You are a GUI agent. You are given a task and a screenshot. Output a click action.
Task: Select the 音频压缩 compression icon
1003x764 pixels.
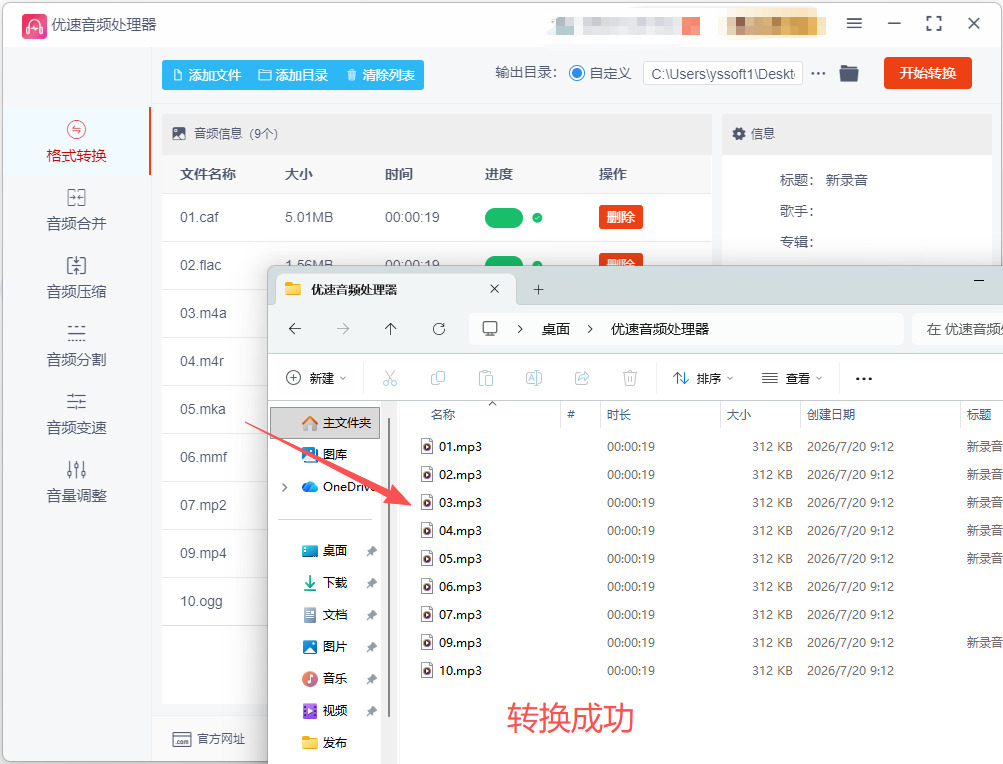(76, 265)
